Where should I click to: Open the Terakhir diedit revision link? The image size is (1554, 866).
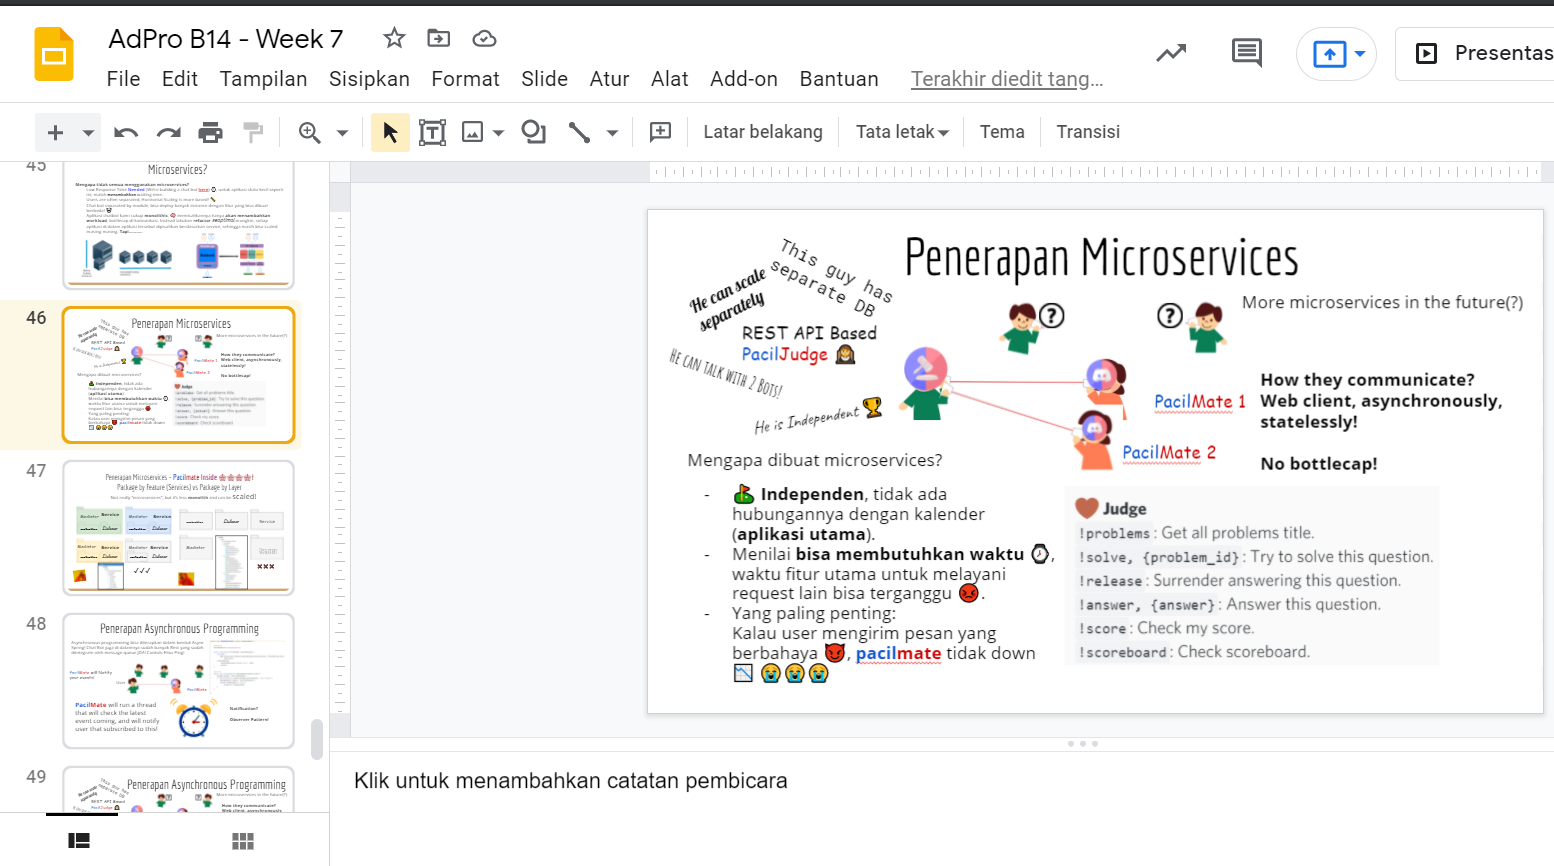[1006, 79]
